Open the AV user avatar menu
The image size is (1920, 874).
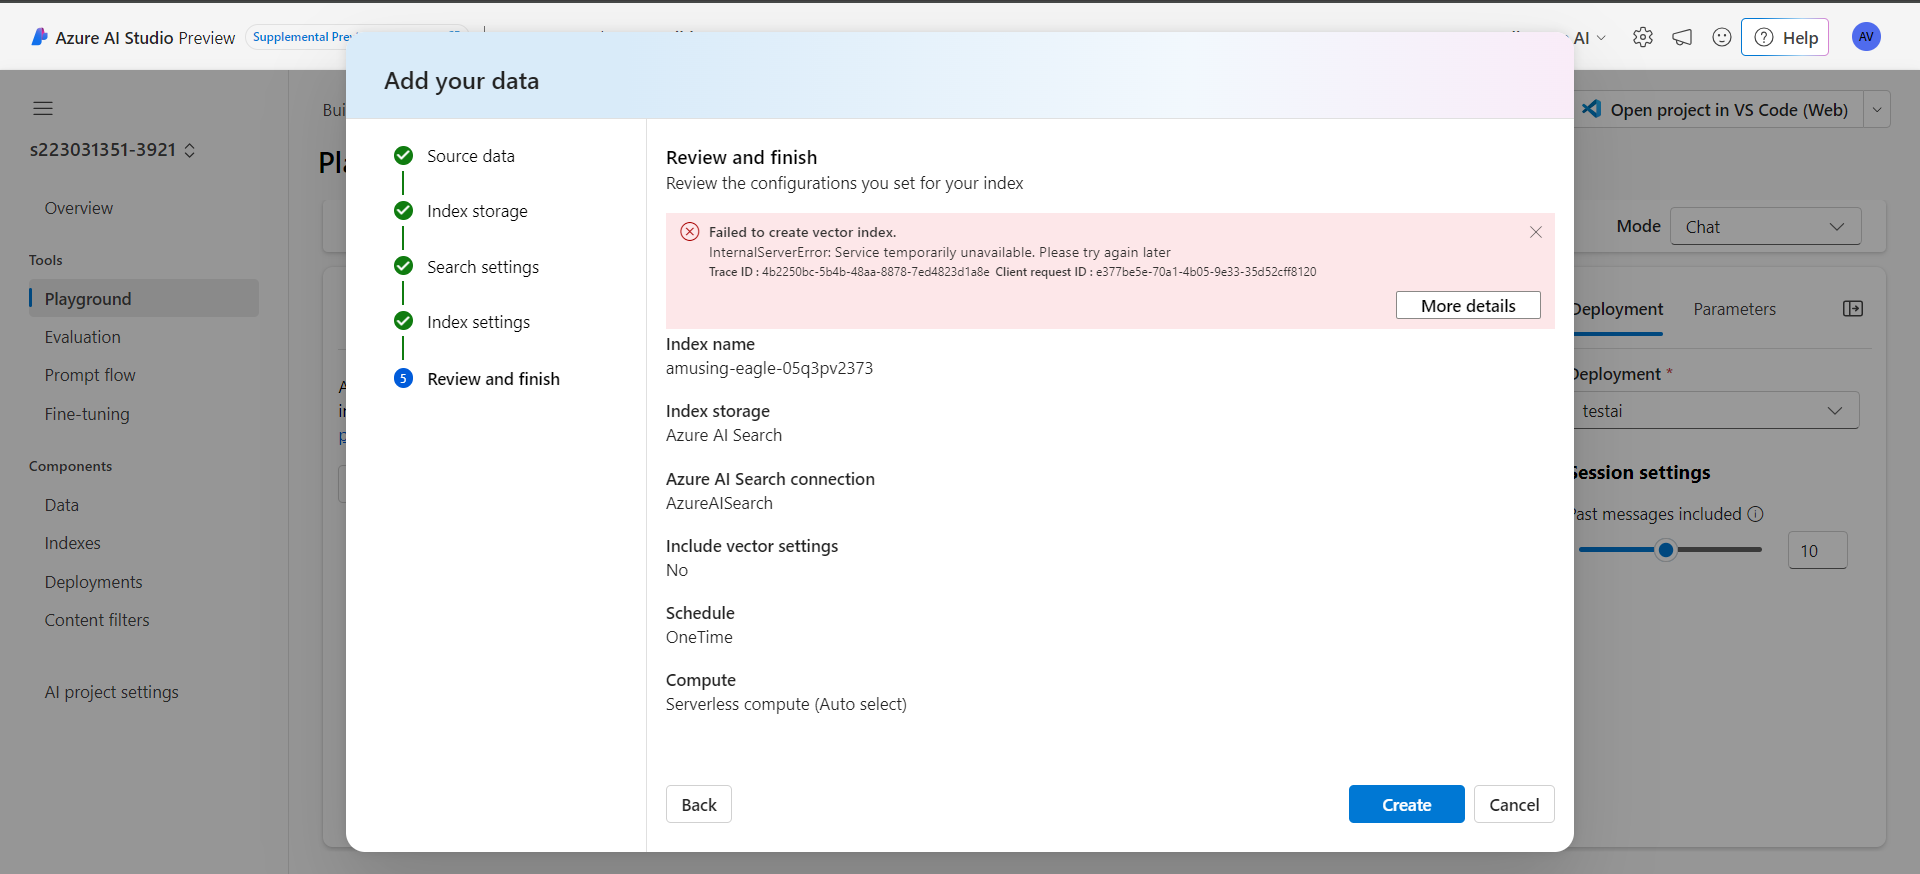pos(1865,37)
